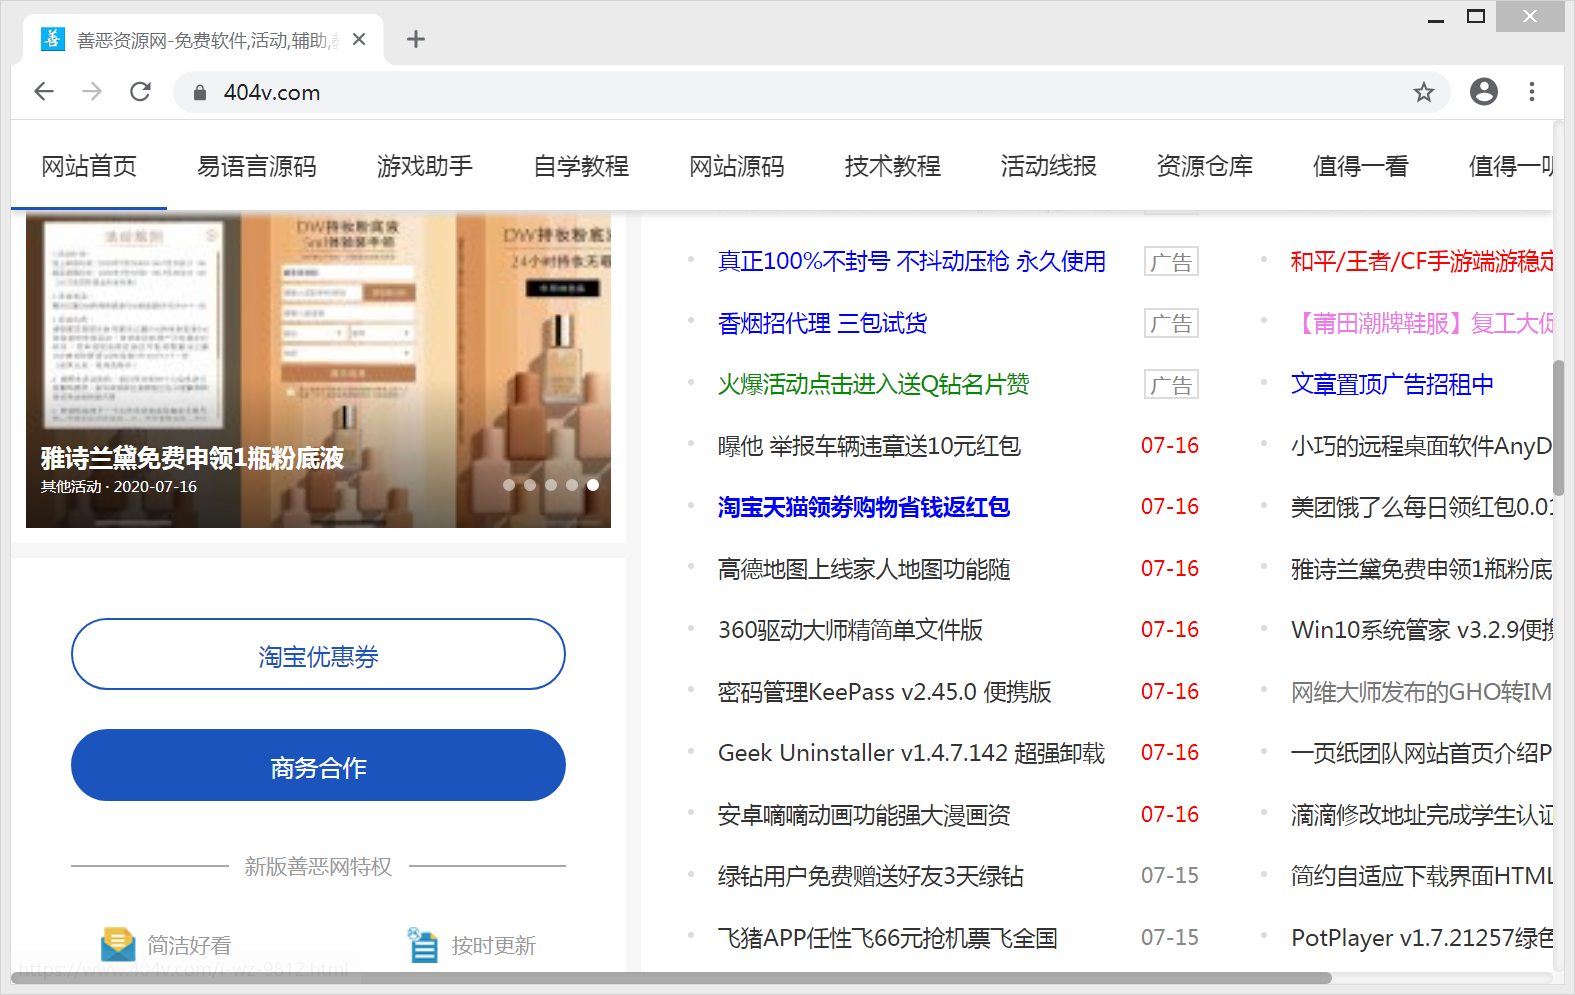Open the profile avatar icon
The height and width of the screenshot is (995, 1575).
[1484, 92]
